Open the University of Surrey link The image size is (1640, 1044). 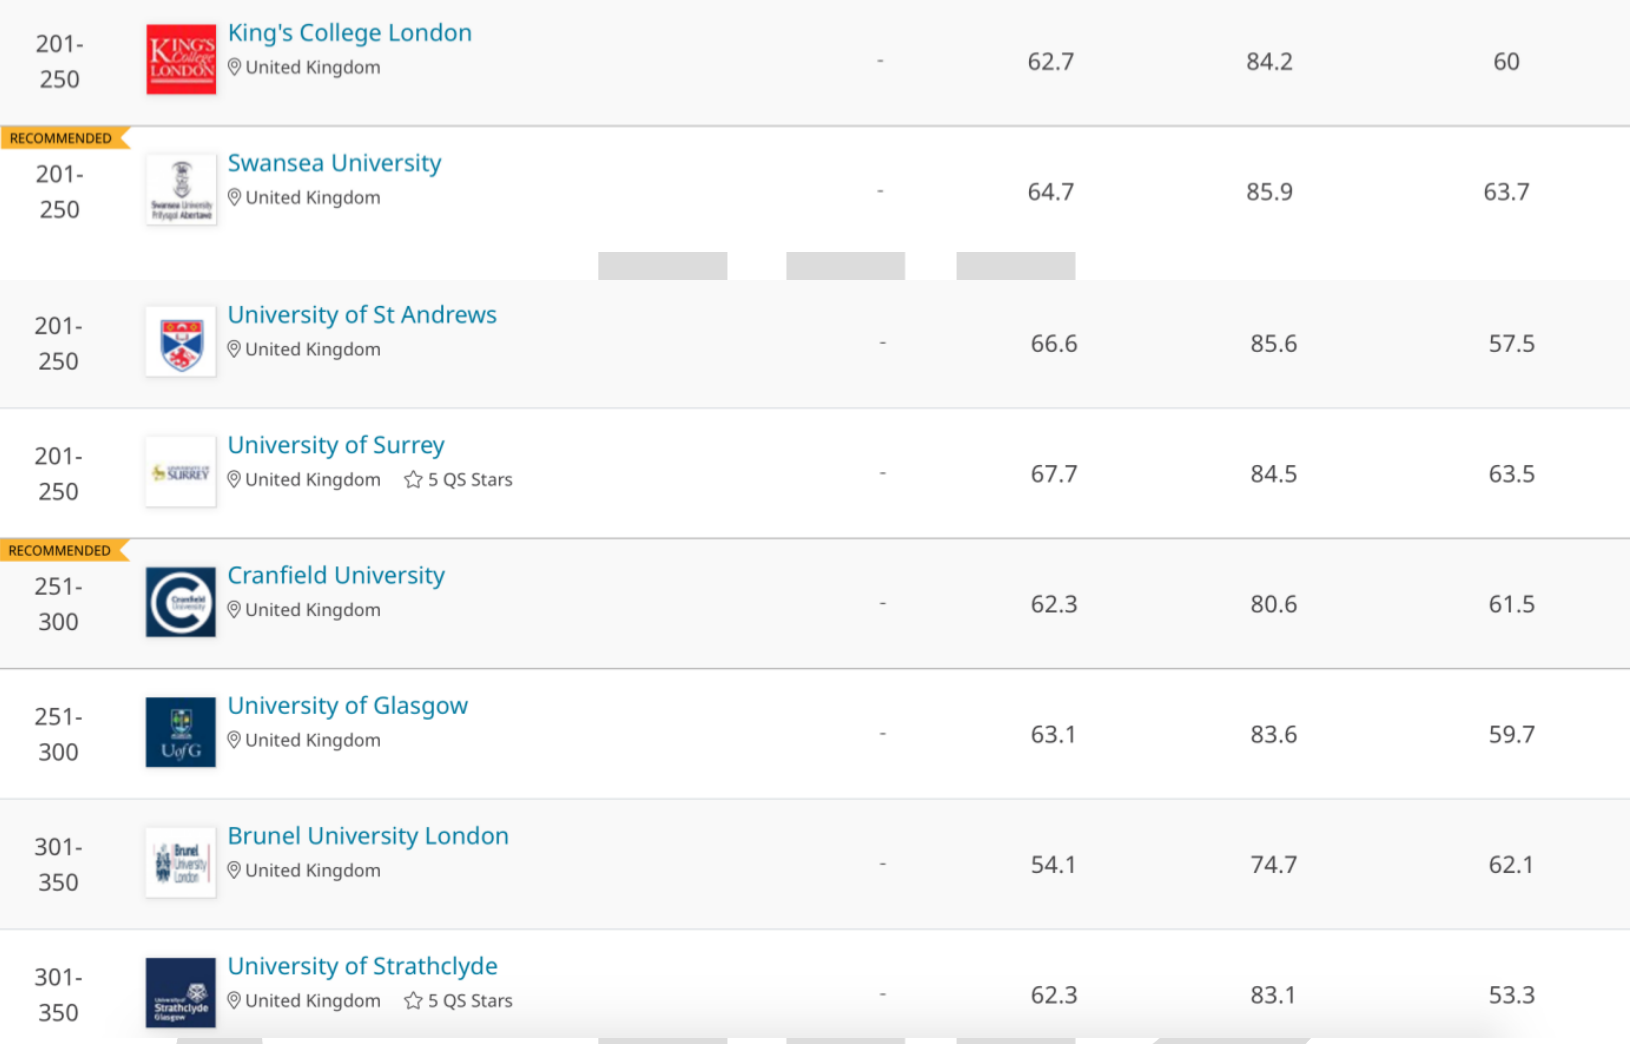click(336, 445)
